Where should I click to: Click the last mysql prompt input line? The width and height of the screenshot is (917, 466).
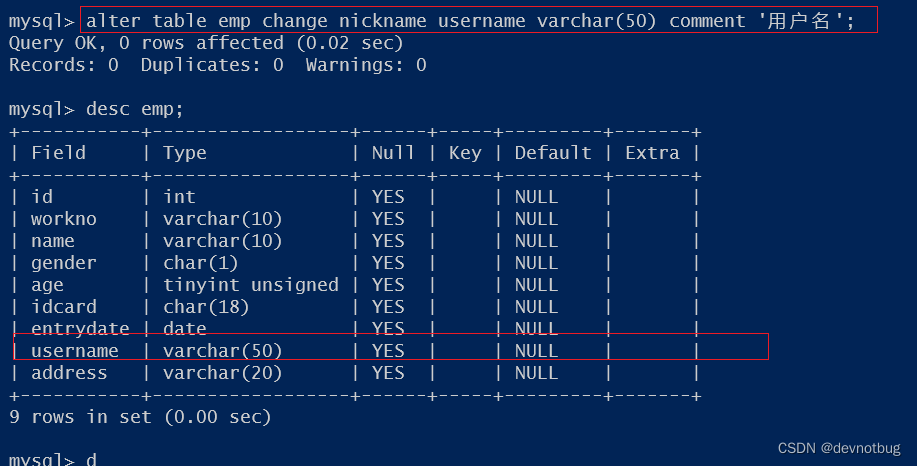[x=53, y=459]
